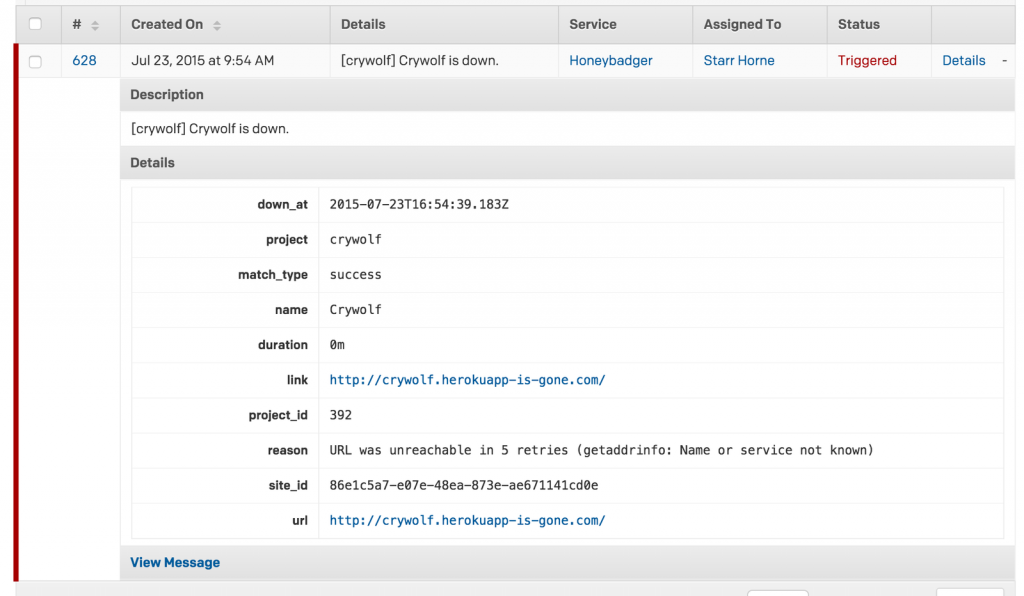This screenshot has height=596, width=1024.
Task: Sort the Assigned To column
Action: coord(743,24)
